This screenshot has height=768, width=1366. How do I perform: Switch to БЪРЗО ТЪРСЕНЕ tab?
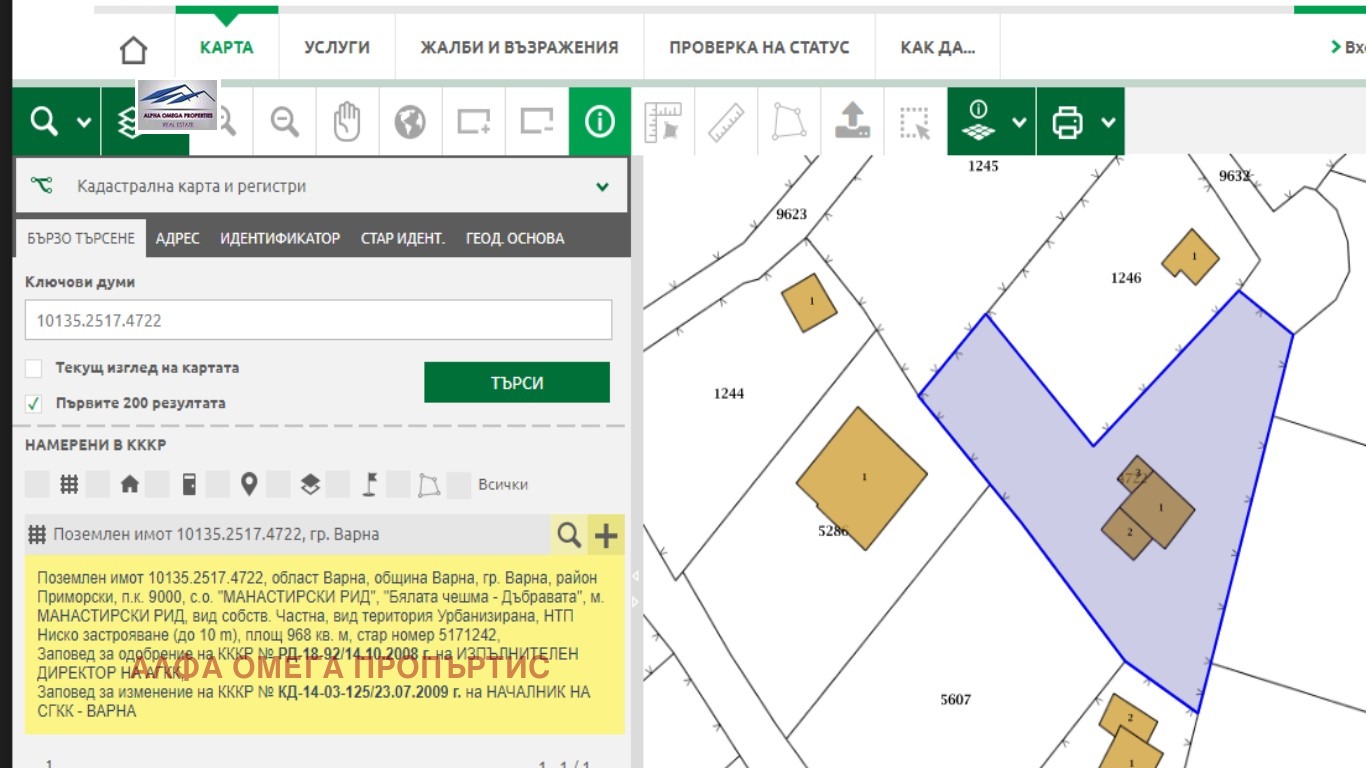(81, 238)
